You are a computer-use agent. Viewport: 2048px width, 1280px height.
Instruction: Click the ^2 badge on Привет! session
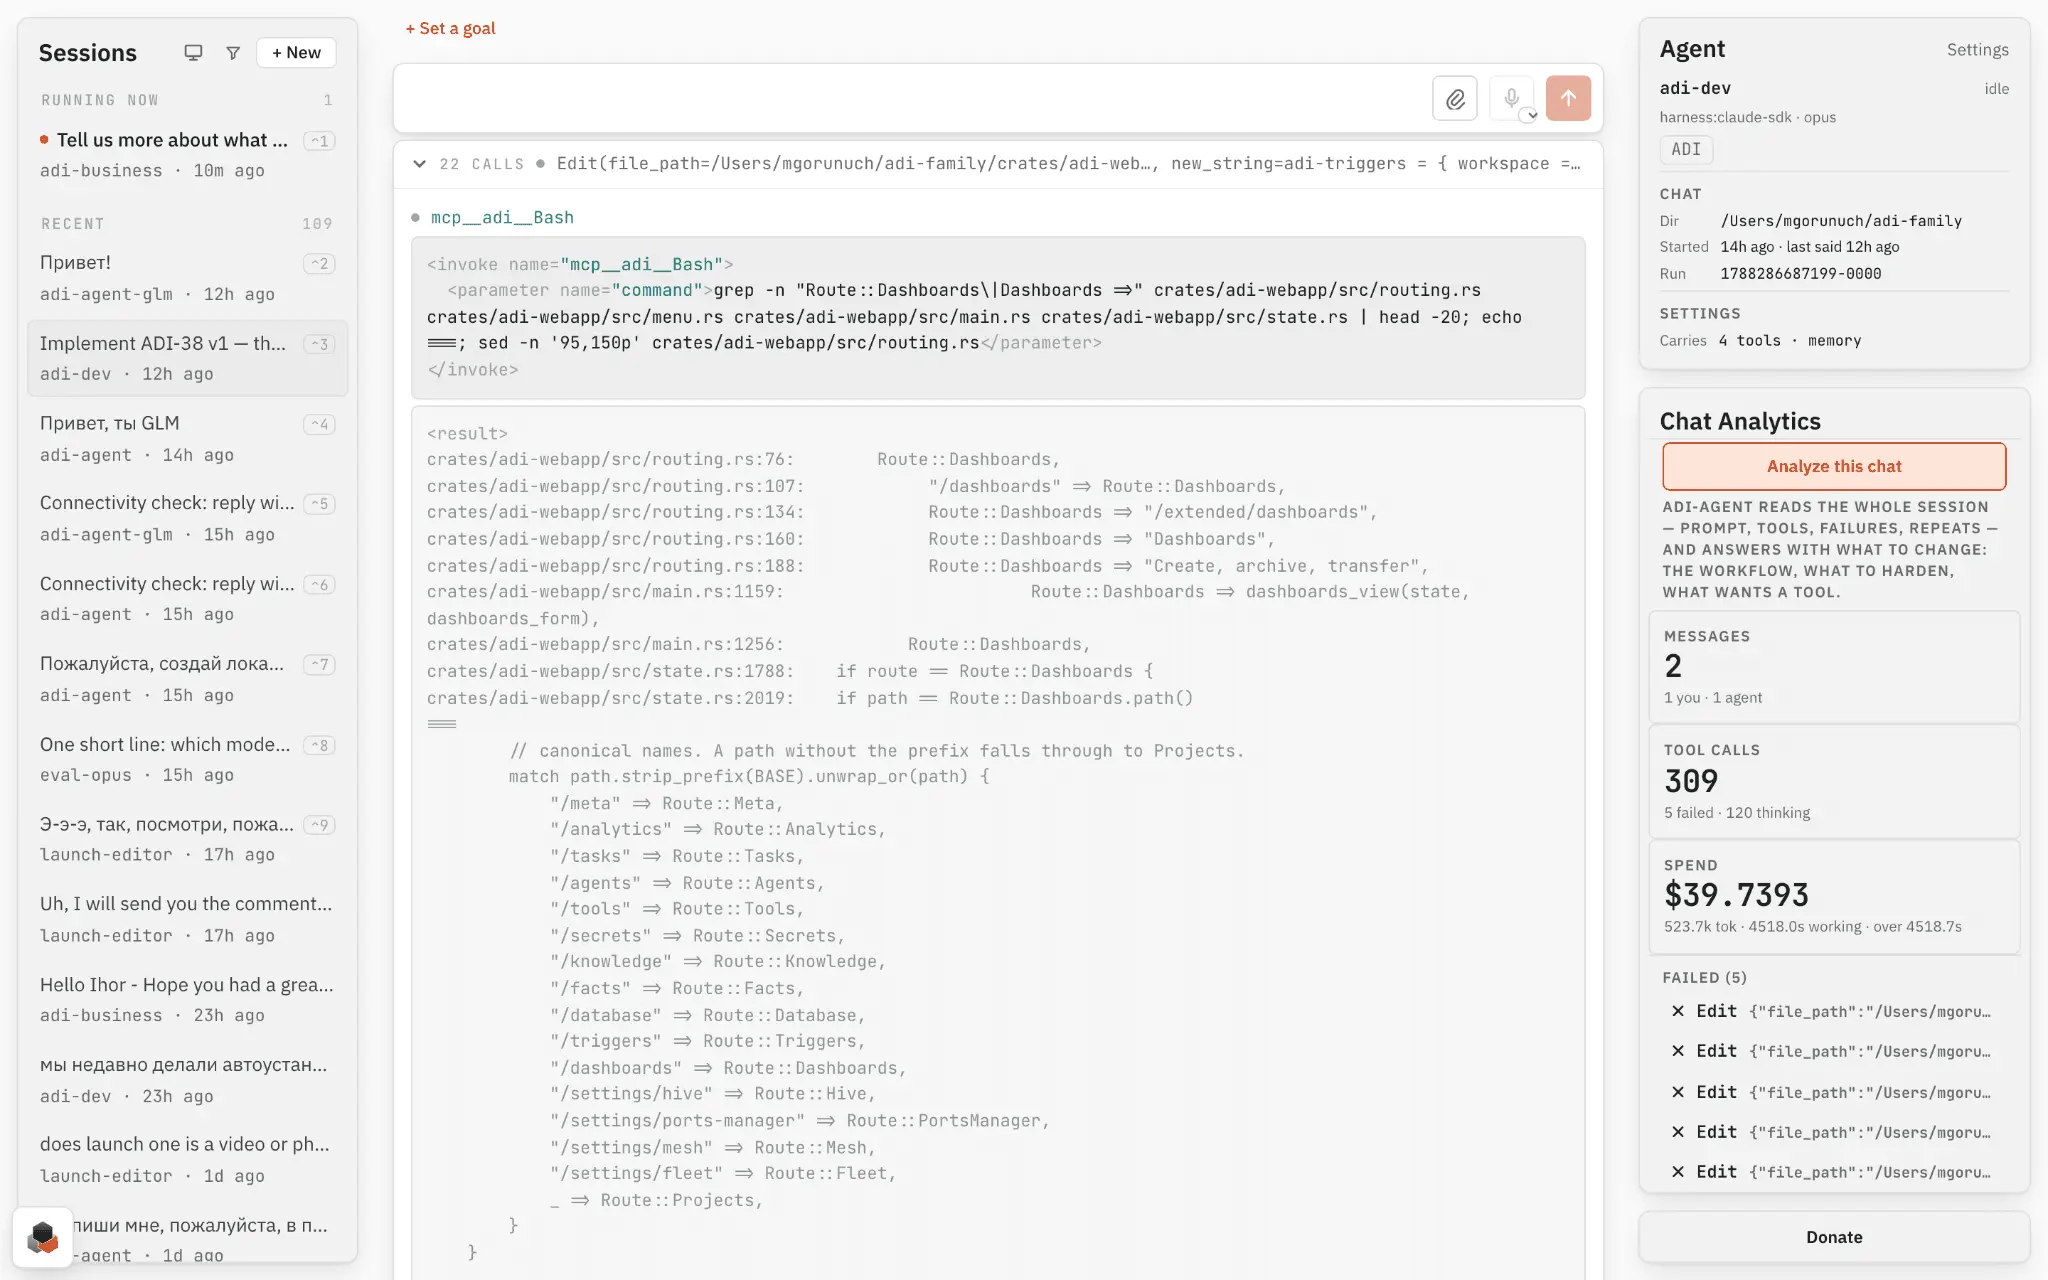[x=319, y=264]
